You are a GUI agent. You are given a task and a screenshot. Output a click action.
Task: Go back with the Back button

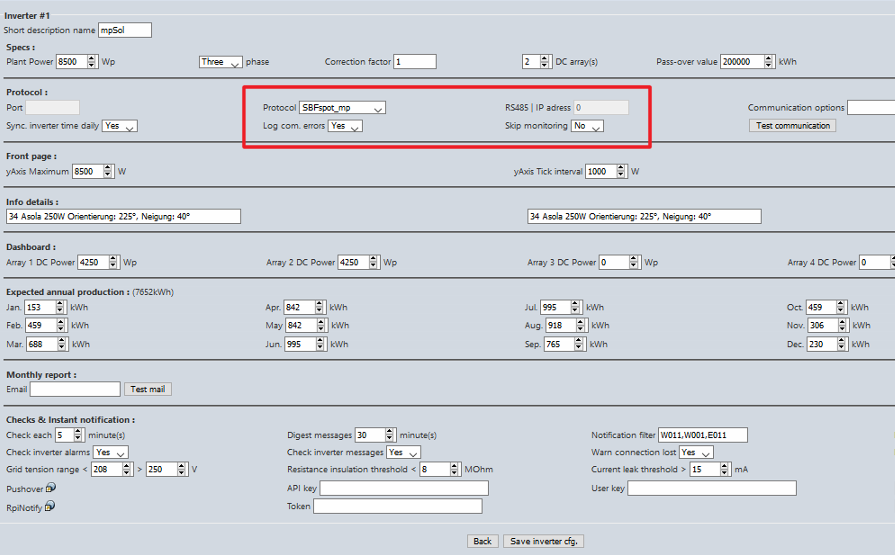point(482,541)
